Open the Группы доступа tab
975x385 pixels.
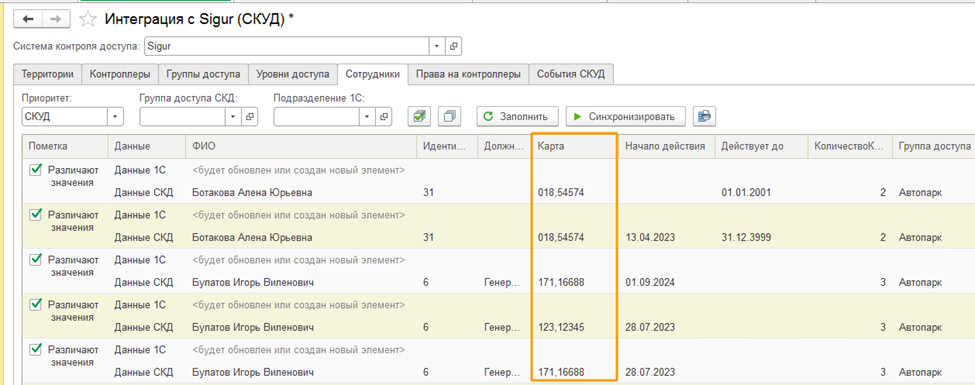(x=203, y=74)
